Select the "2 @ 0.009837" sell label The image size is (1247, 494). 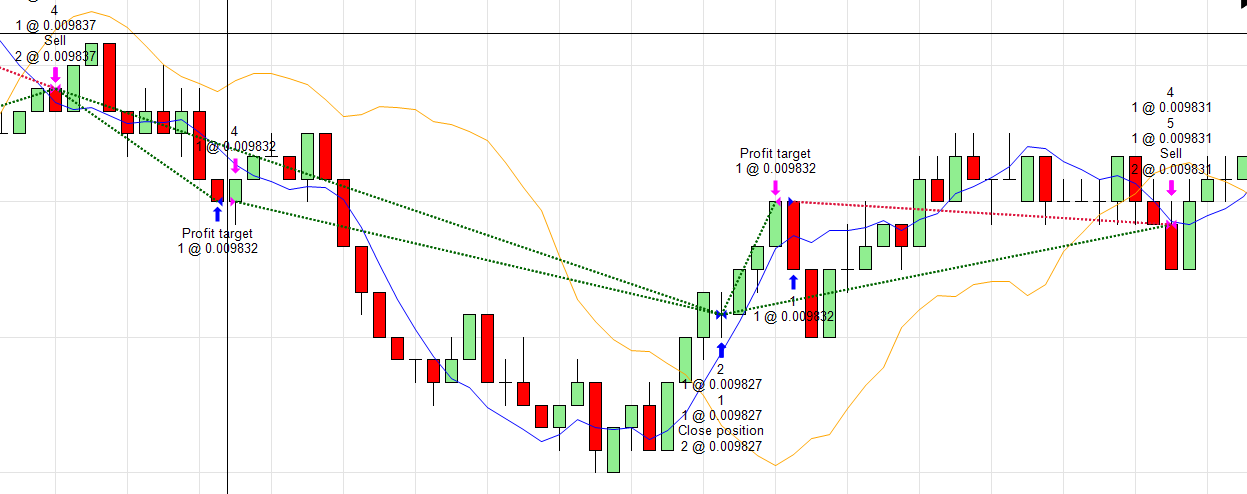(55, 57)
